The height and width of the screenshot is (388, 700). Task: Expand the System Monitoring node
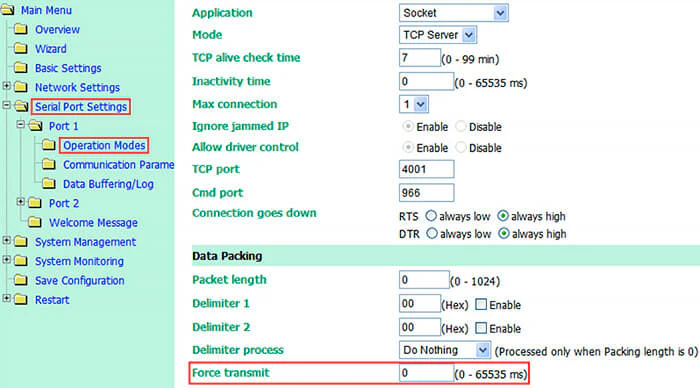pos(6,259)
